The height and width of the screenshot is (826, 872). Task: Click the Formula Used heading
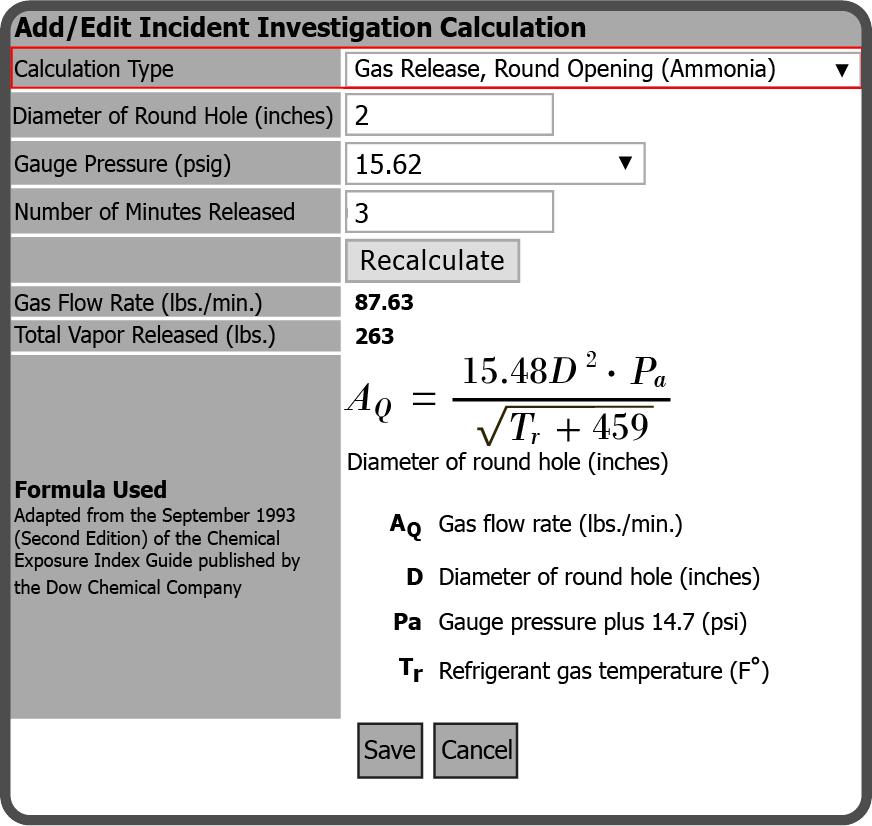pyautogui.click(x=90, y=490)
